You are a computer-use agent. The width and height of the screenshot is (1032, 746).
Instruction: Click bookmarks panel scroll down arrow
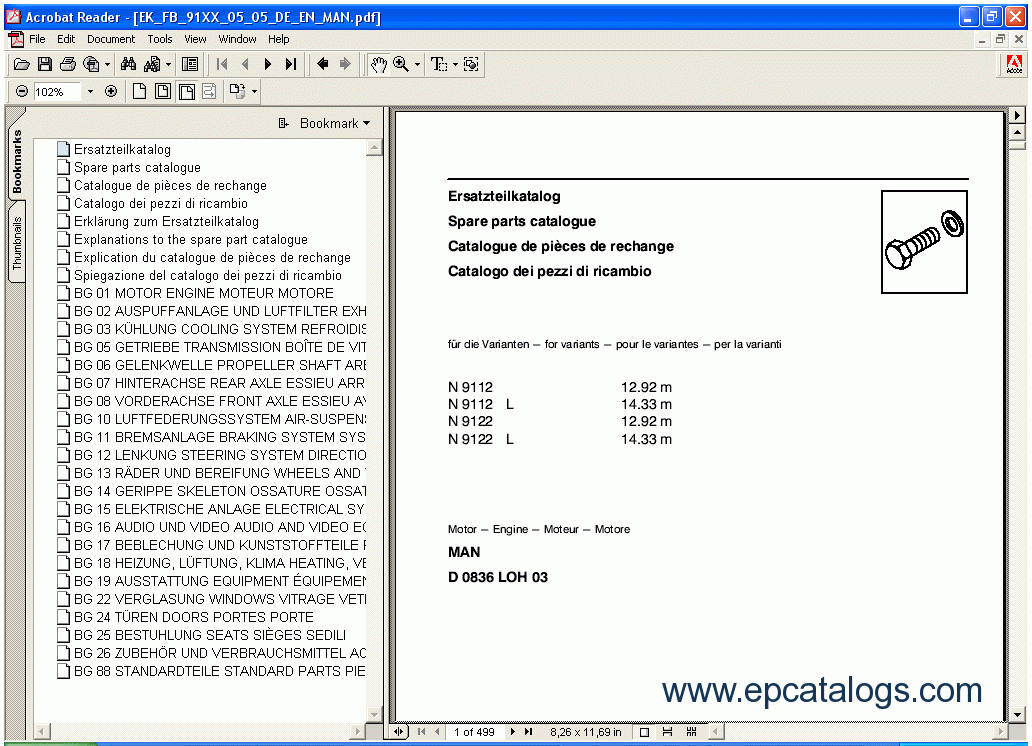tap(374, 714)
